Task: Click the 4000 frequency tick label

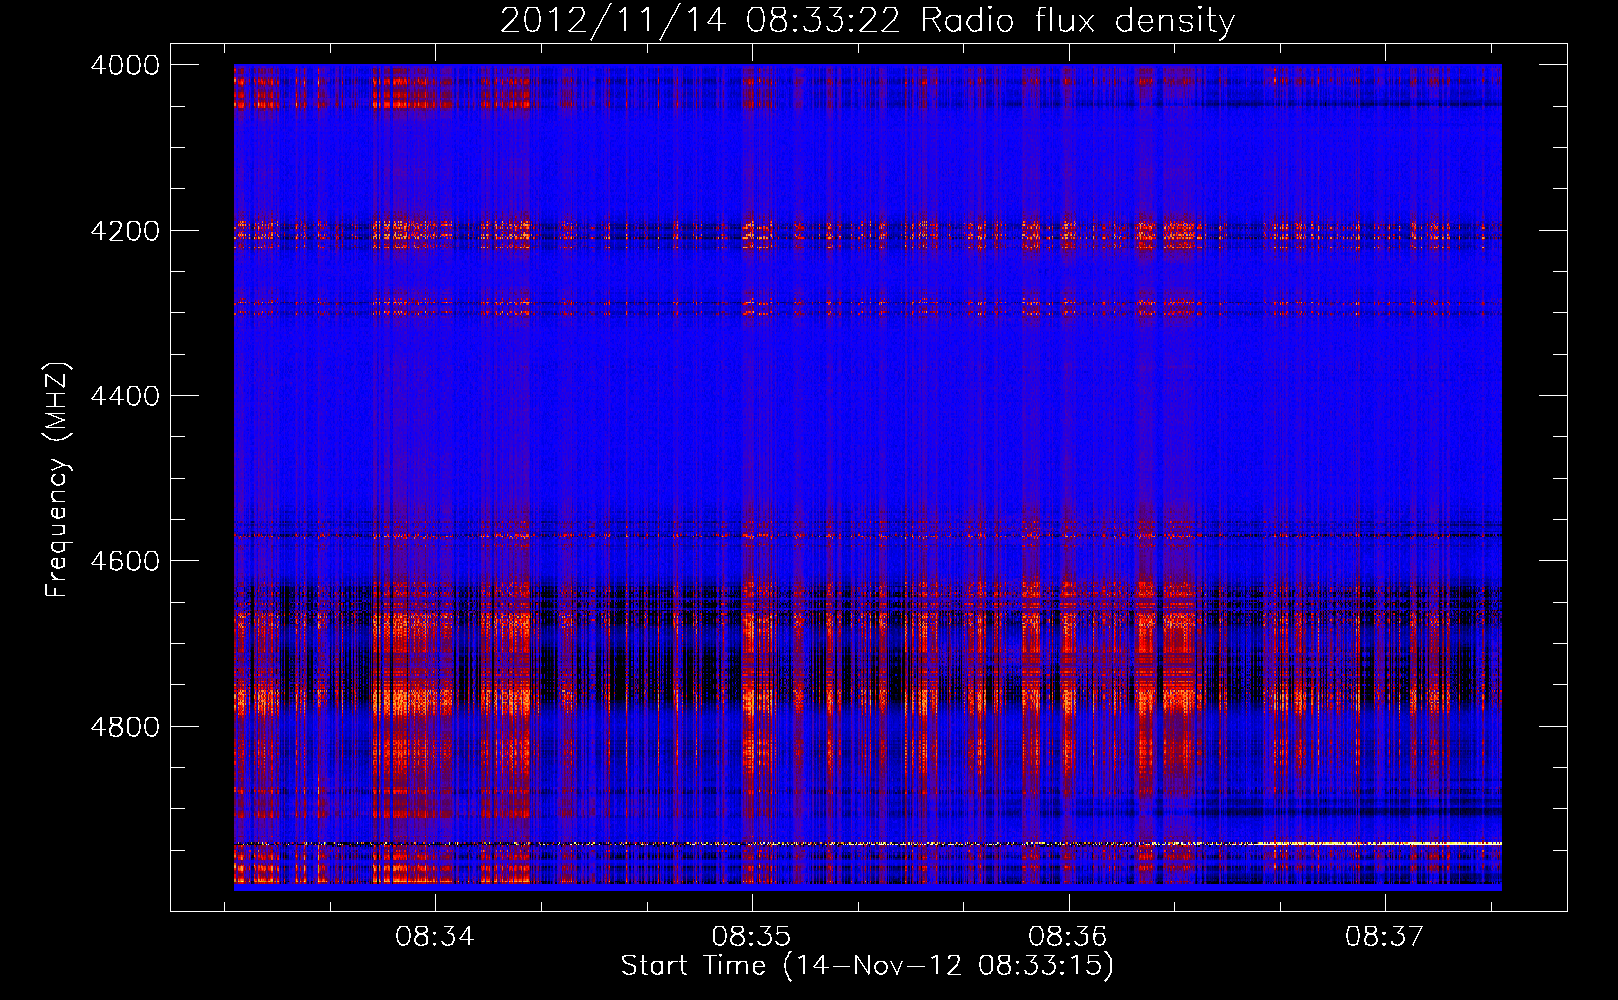Action: 125,65
